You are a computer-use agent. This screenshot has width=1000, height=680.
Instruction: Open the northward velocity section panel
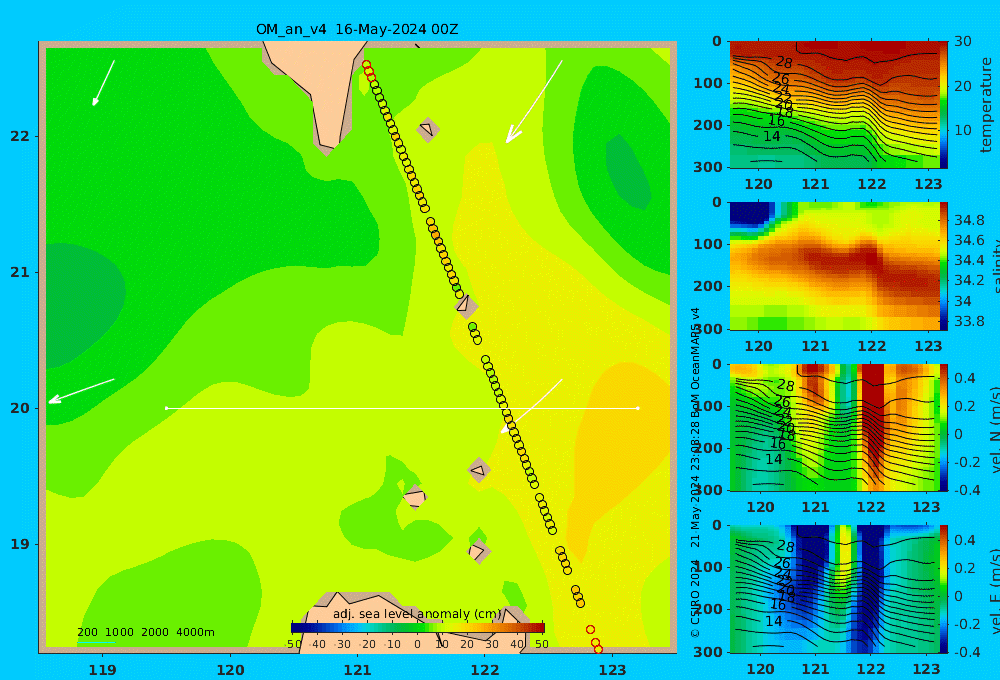tap(834, 427)
